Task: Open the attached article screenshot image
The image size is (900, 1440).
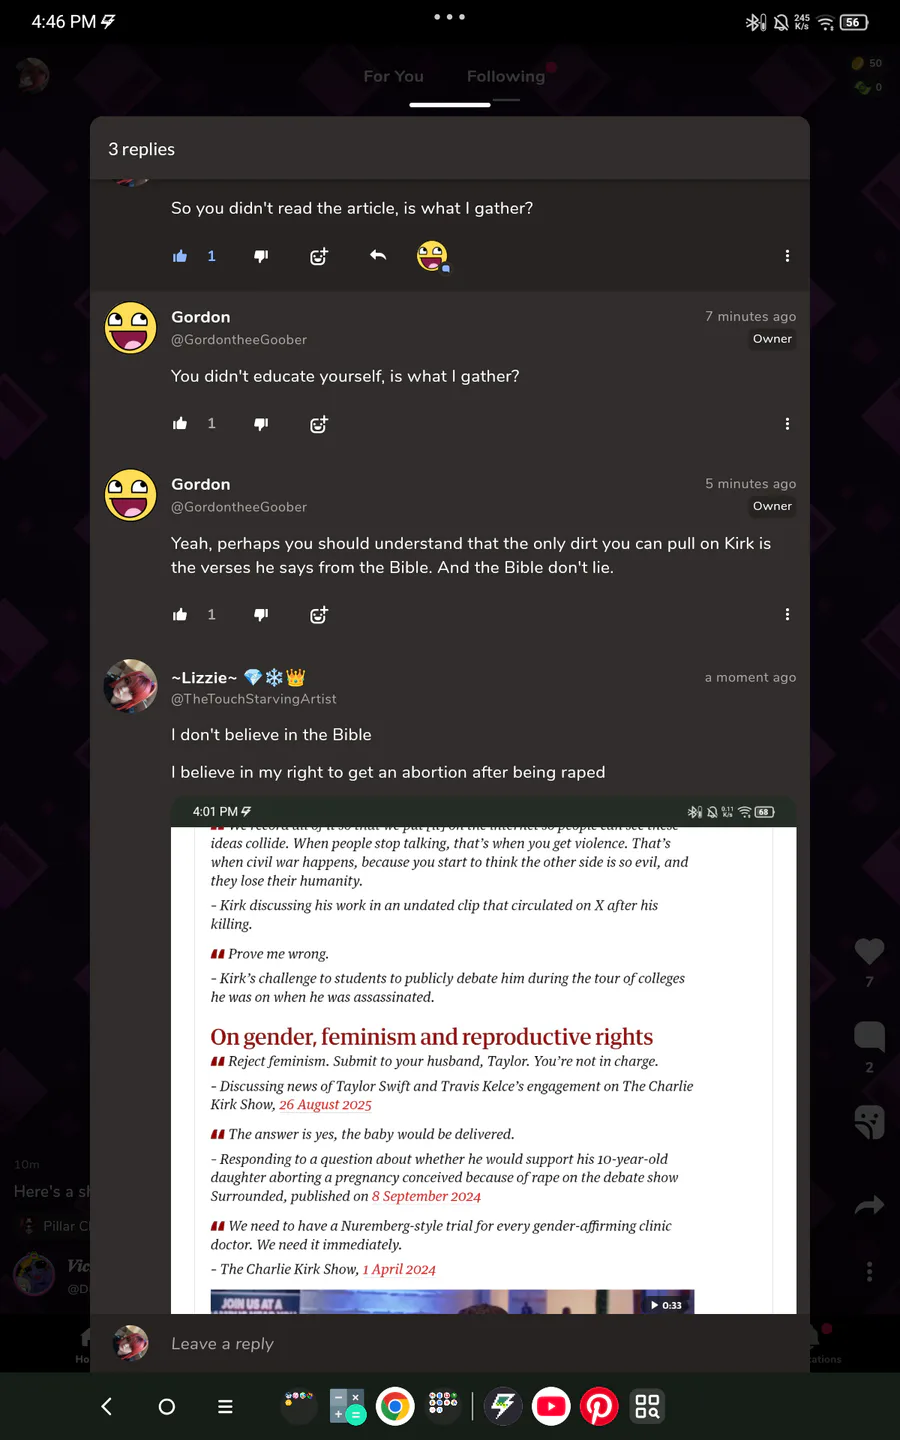Action: coord(483,1055)
